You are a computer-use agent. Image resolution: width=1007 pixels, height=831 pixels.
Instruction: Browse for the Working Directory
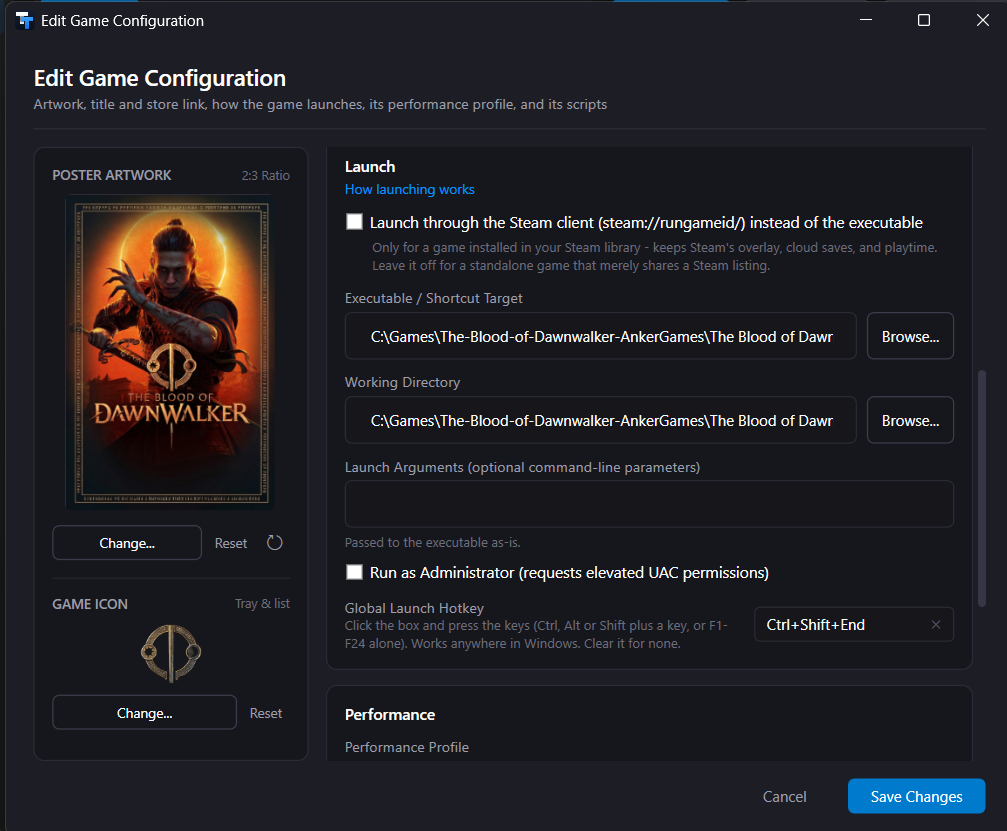(x=910, y=420)
